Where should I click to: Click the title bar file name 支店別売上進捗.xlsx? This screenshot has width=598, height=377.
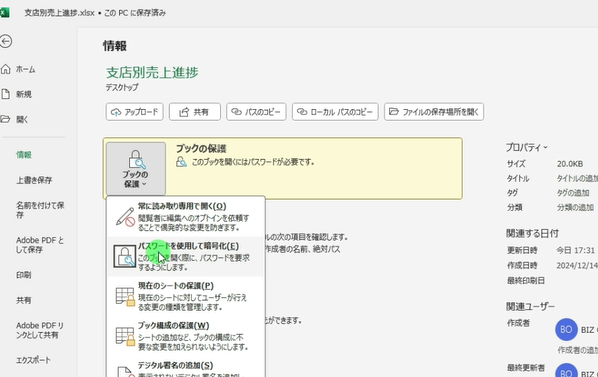click(x=59, y=13)
